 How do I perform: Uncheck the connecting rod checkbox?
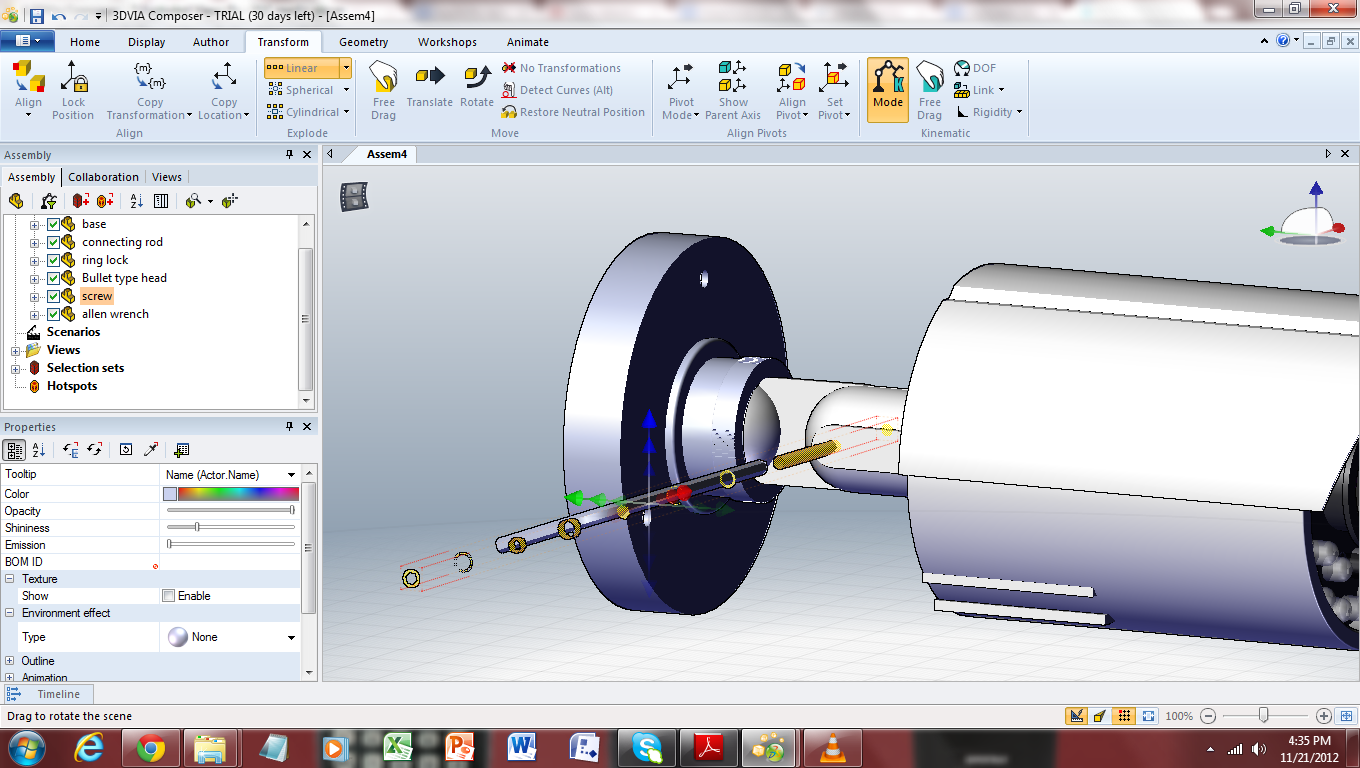54,242
